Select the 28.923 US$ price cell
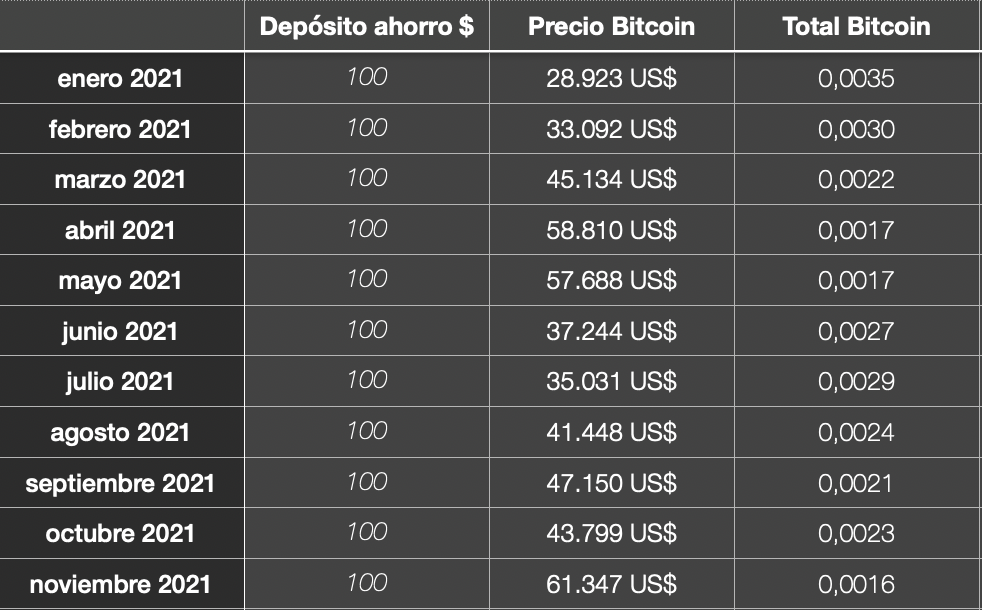This screenshot has height=610, width=982. 612,78
